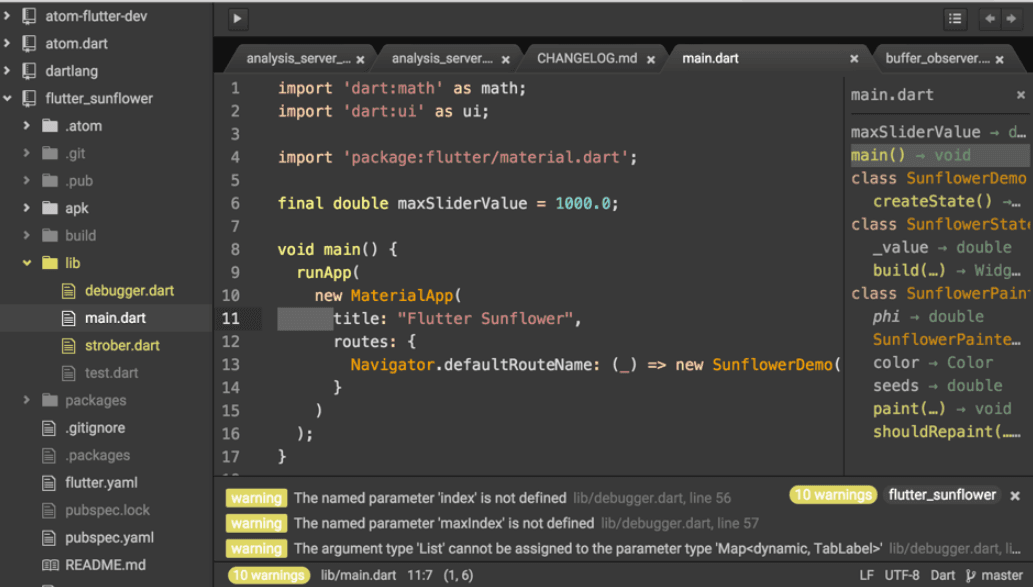1033x587 pixels.
Task: Switch to the second analysis_server tab
Action: pyautogui.click(x=442, y=59)
